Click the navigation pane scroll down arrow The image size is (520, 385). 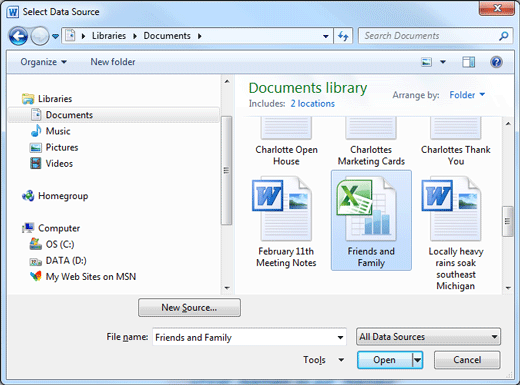click(x=227, y=288)
